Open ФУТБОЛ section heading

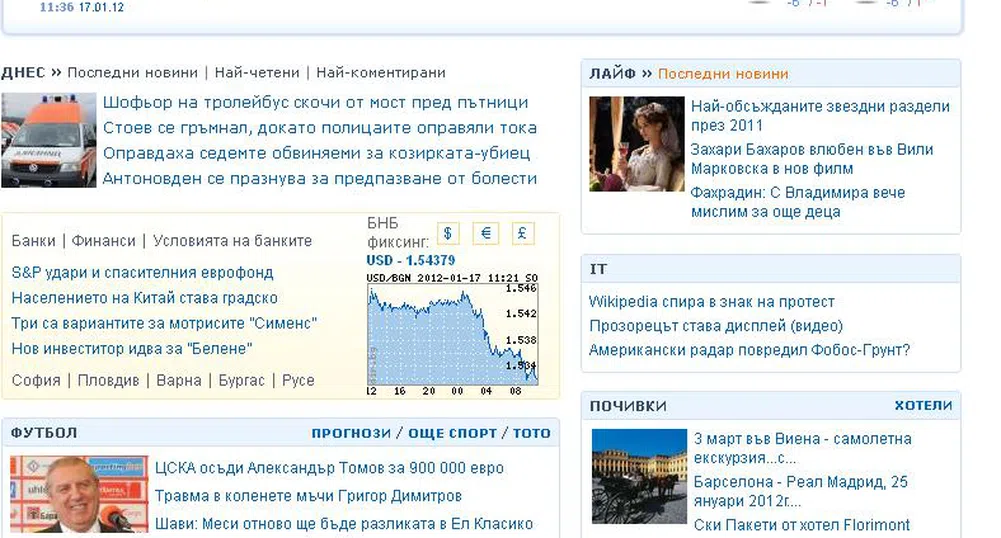(43, 433)
